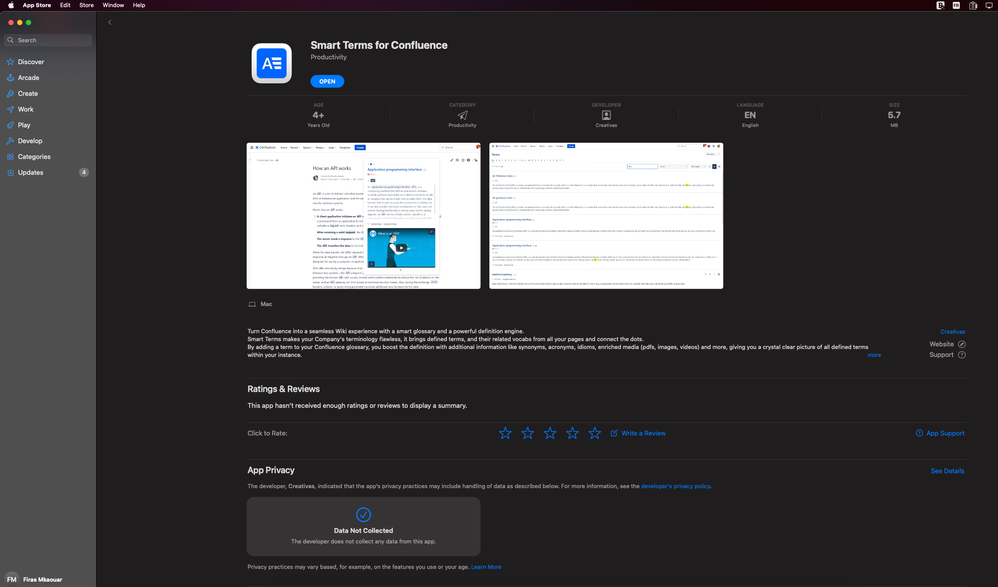Click the Updates badge showing 4
Screen dimensions: 998x587
point(83,173)
